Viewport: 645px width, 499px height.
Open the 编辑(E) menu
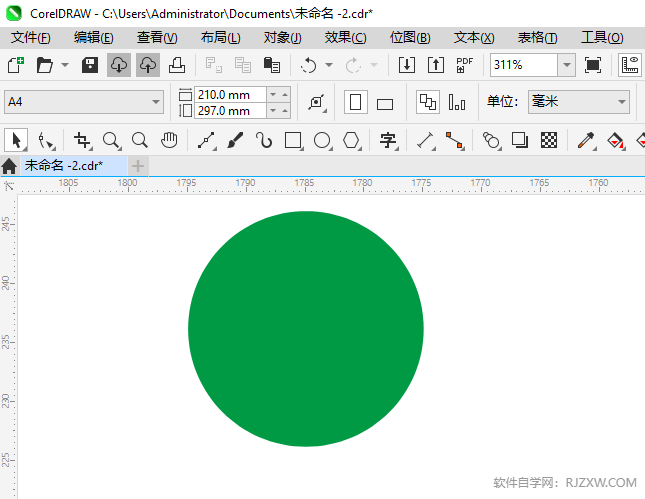pos(94,38)
